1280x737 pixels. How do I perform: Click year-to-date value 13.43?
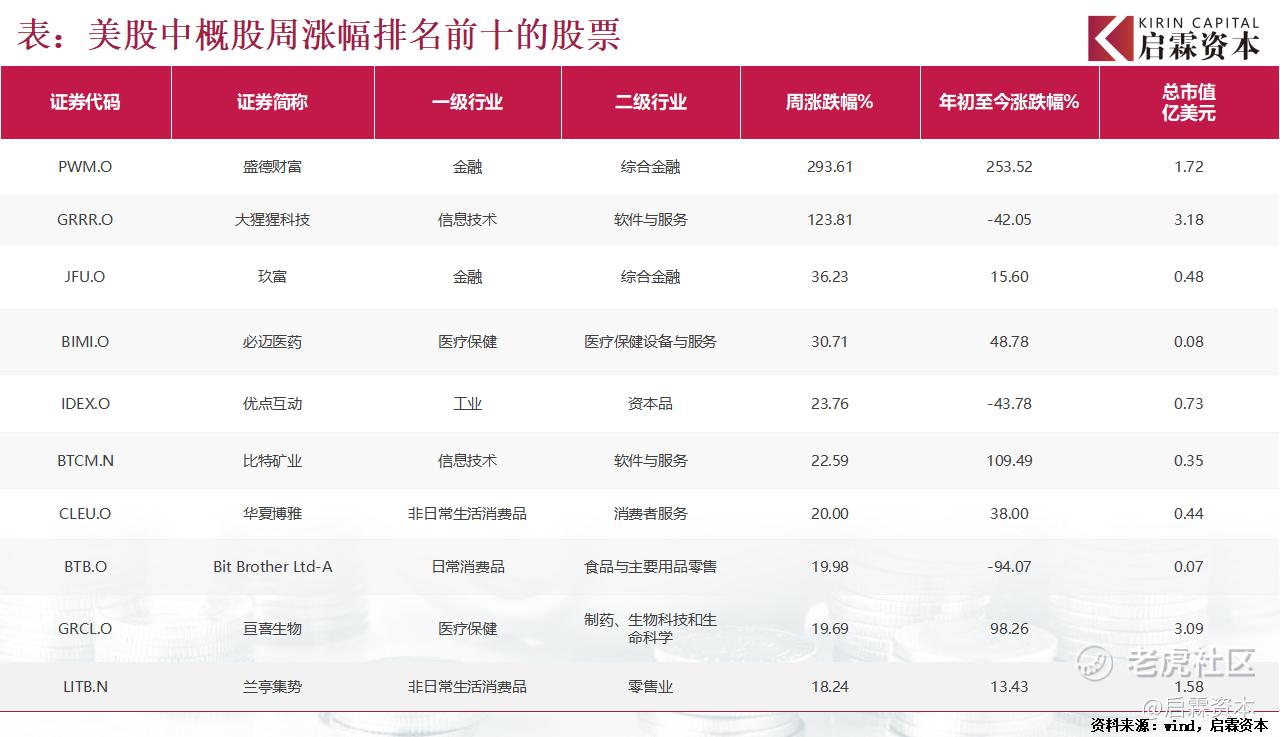click(1009, 686)
